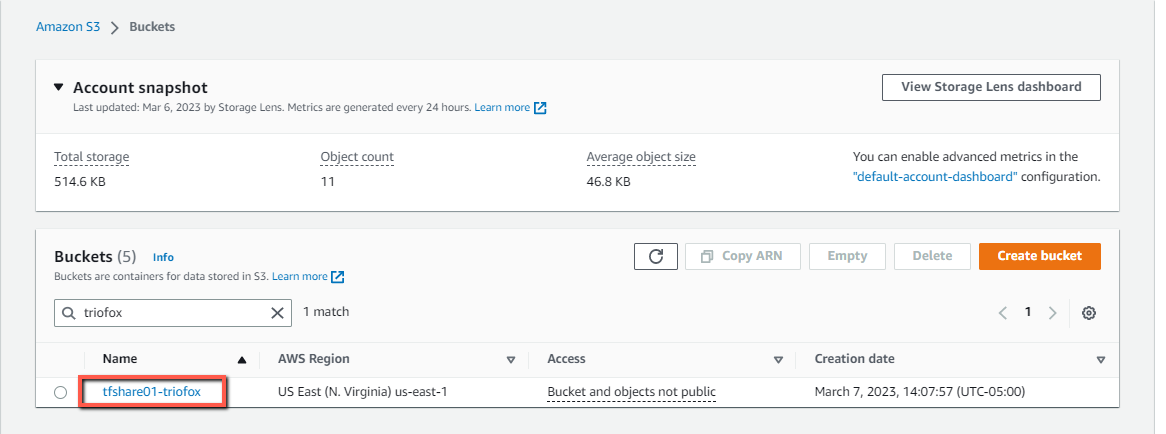Click the Create bucket button
1166x434 pixels.
[x=1040, y=256]
